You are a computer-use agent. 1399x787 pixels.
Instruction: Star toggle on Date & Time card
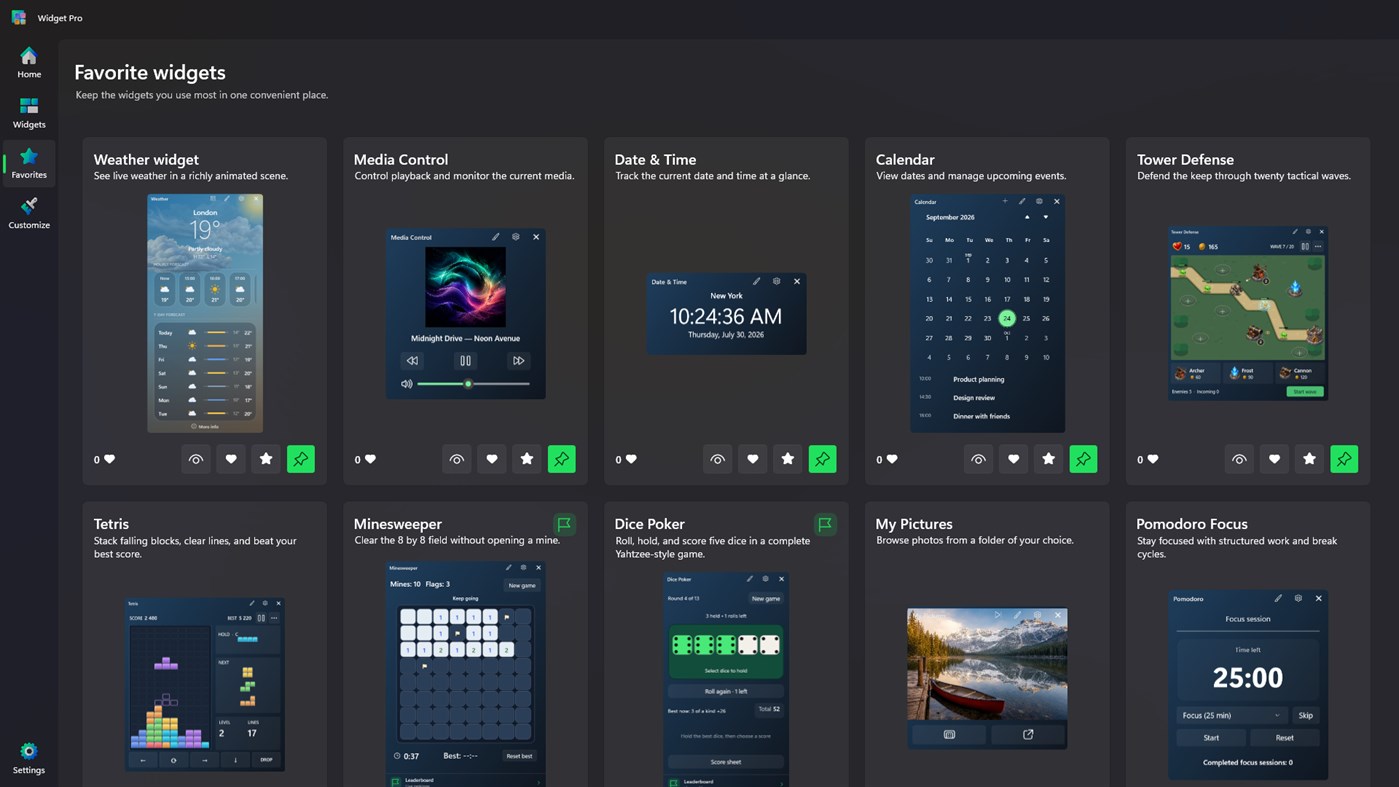(x=788, y=459)
